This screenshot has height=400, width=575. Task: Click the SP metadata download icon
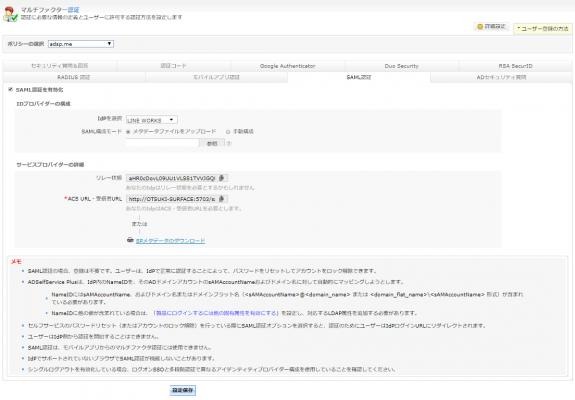pyautogui.click(x=130, y=241)
